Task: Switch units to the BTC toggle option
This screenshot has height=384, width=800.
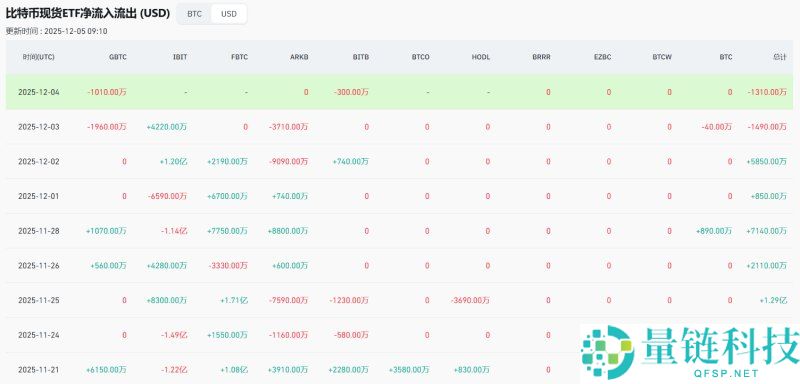Action: (x=194, y=14)
